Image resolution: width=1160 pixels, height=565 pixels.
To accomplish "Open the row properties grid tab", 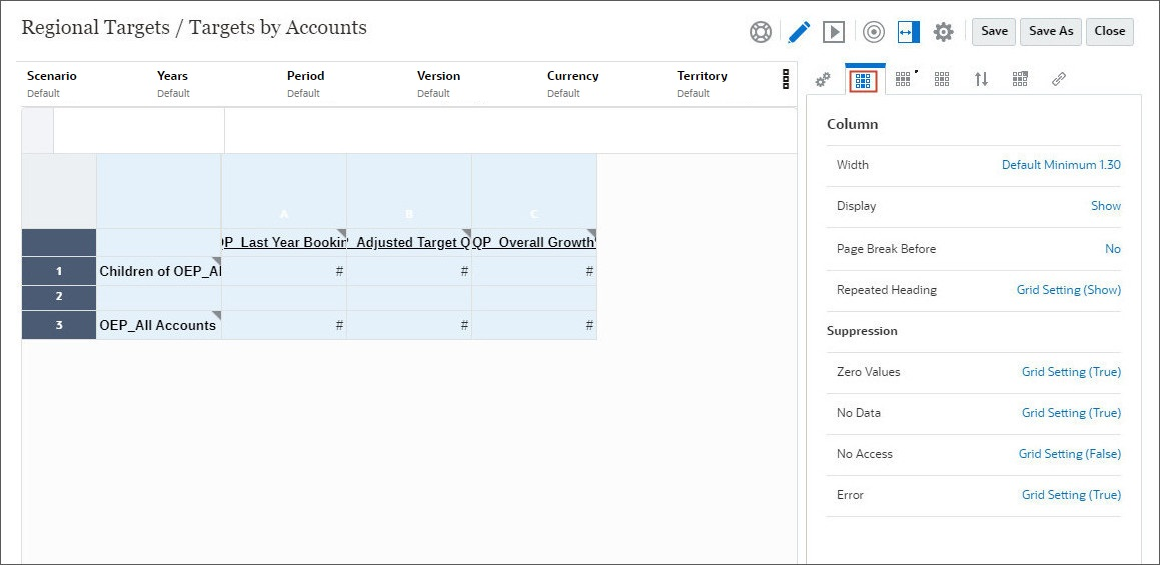I will tap(905, 79).
